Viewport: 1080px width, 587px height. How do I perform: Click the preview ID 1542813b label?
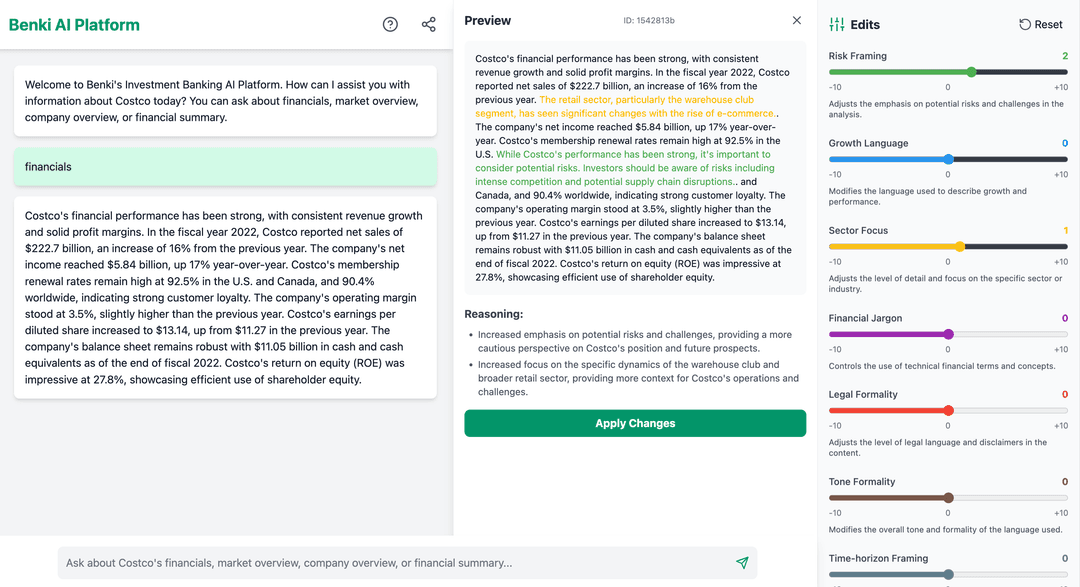[x=649, y=21]
